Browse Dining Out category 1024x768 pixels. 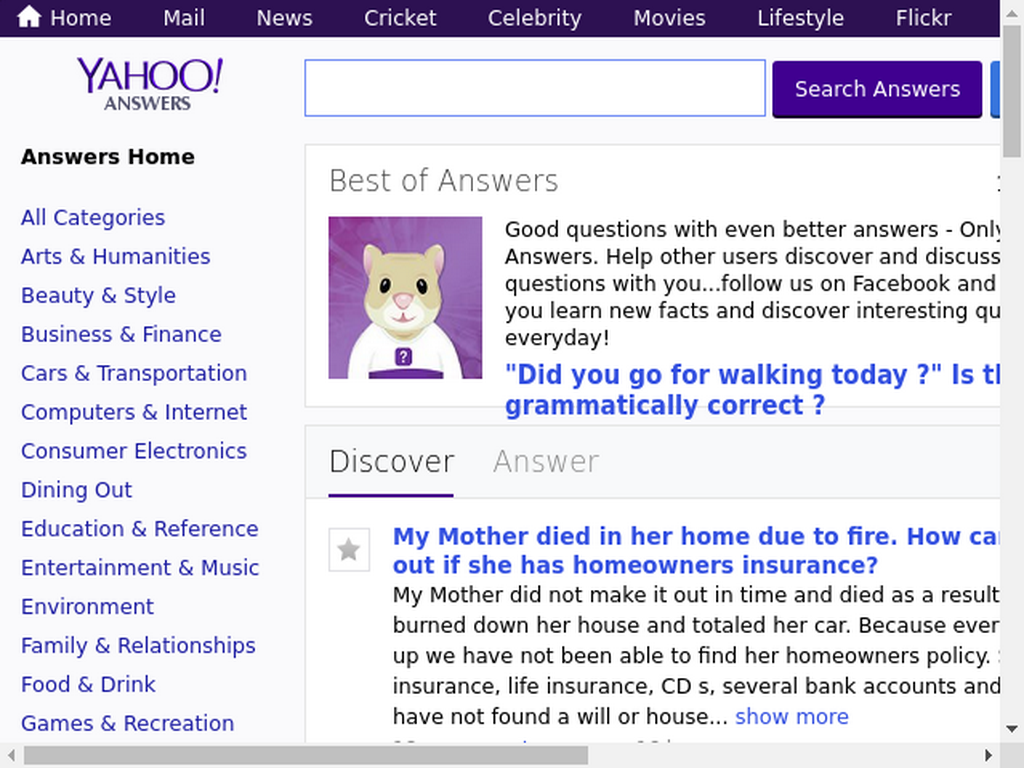[x=76, y=490]
